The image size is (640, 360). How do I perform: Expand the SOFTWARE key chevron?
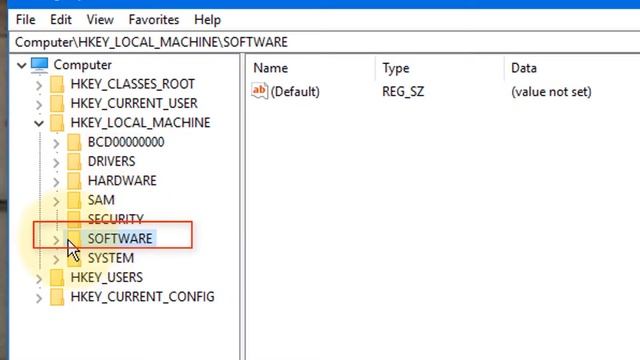click(56, 240)
